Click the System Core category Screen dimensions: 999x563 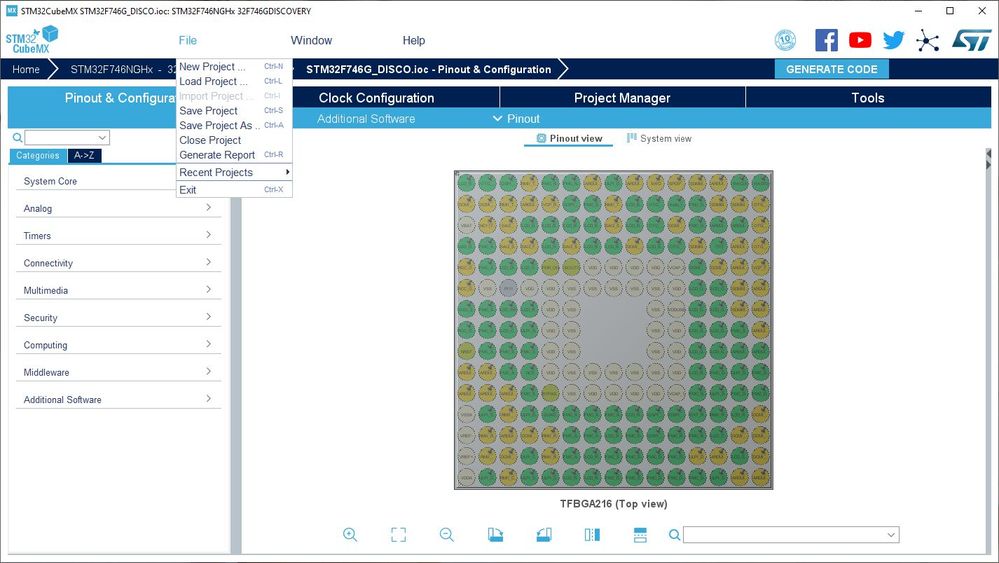click(x=96, y=181)
